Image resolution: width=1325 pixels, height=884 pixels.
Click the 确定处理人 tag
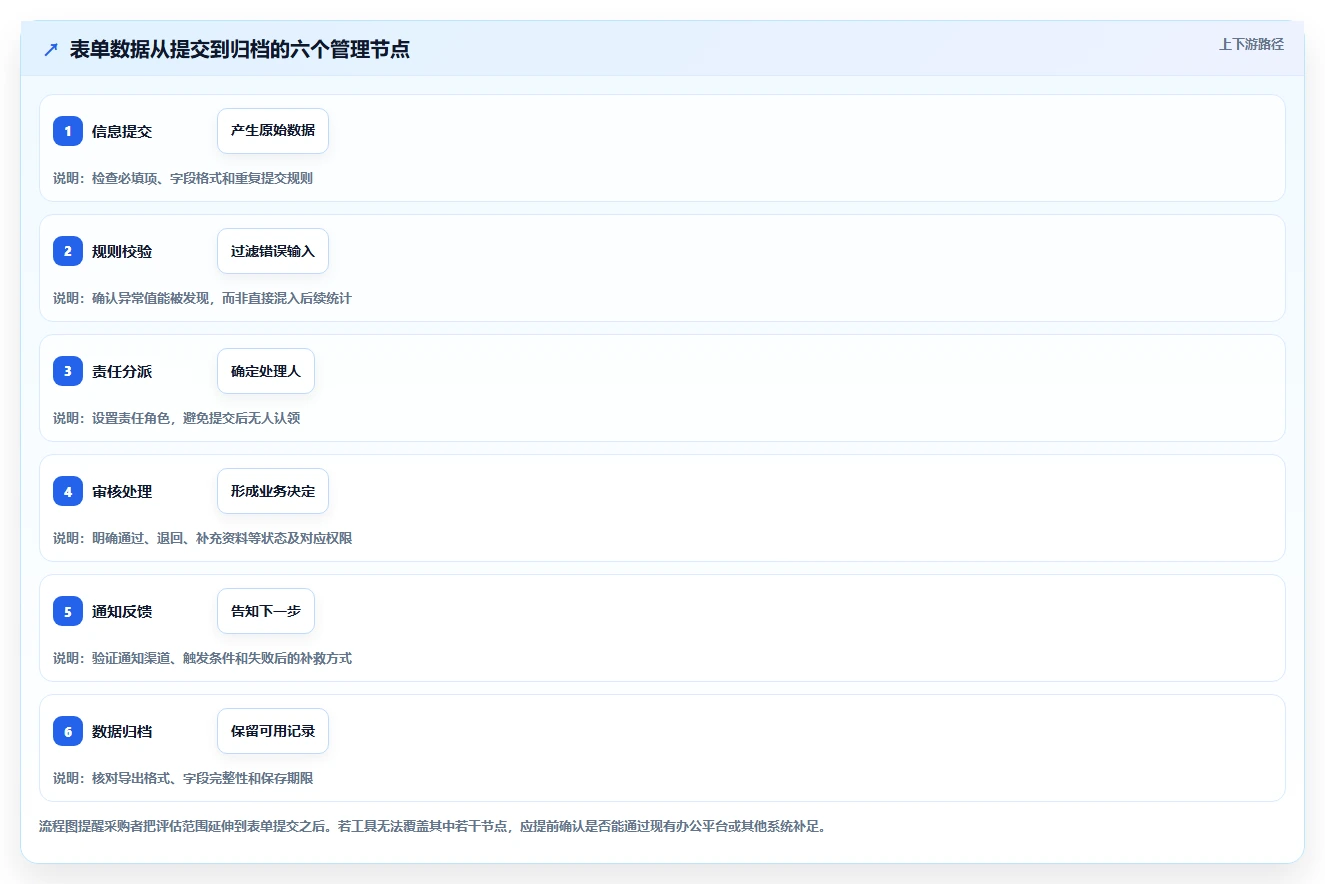(x=266, y=371)
